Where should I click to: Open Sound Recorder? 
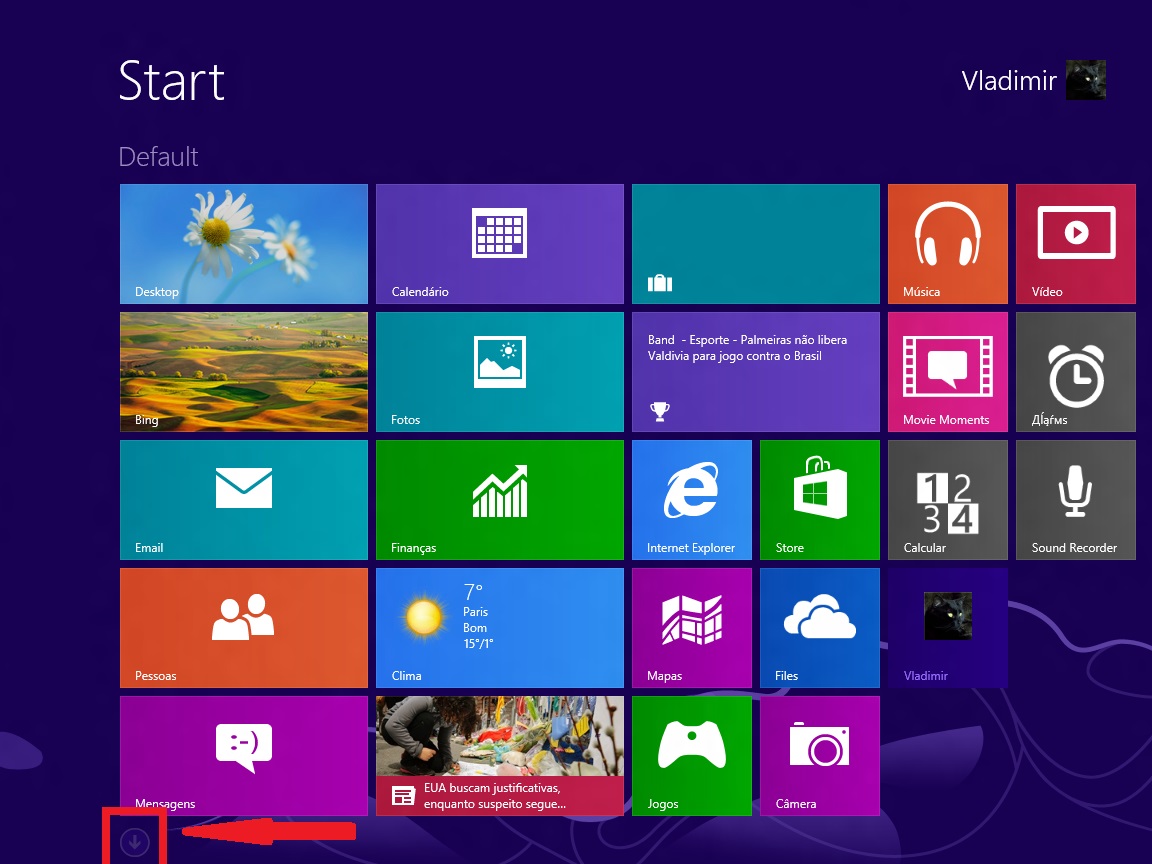1075,499
